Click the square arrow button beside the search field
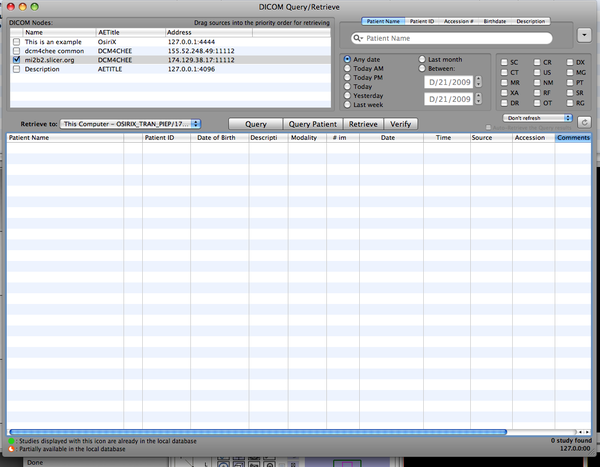600x467 pixels. 584,36
